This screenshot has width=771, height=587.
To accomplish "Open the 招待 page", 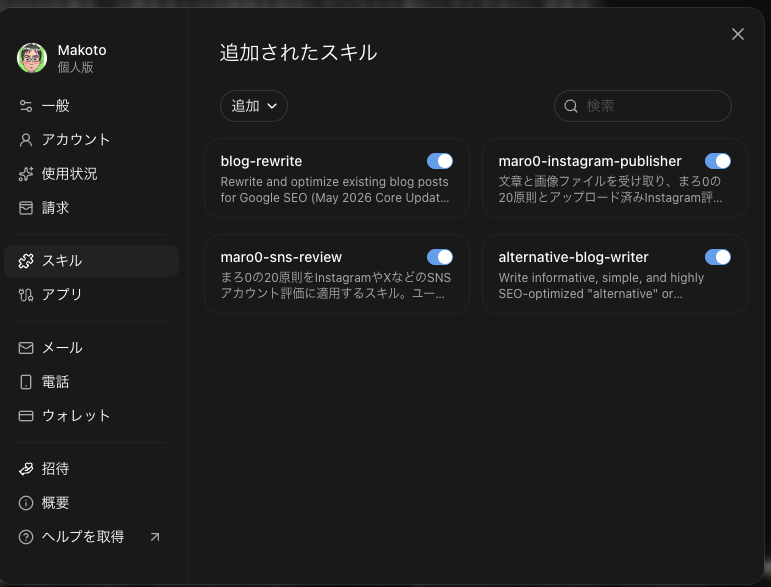I will coord(91,469).
